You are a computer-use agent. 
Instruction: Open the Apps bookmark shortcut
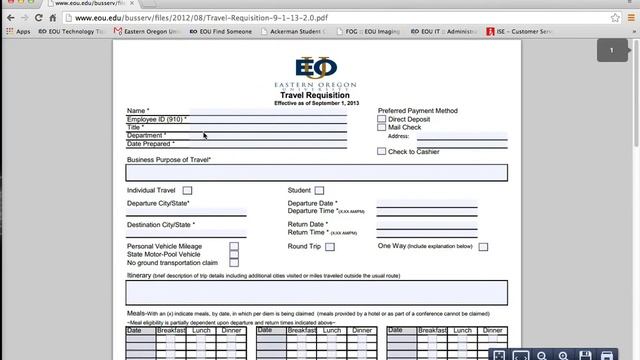pyautogui.click(x=18, y=31)
